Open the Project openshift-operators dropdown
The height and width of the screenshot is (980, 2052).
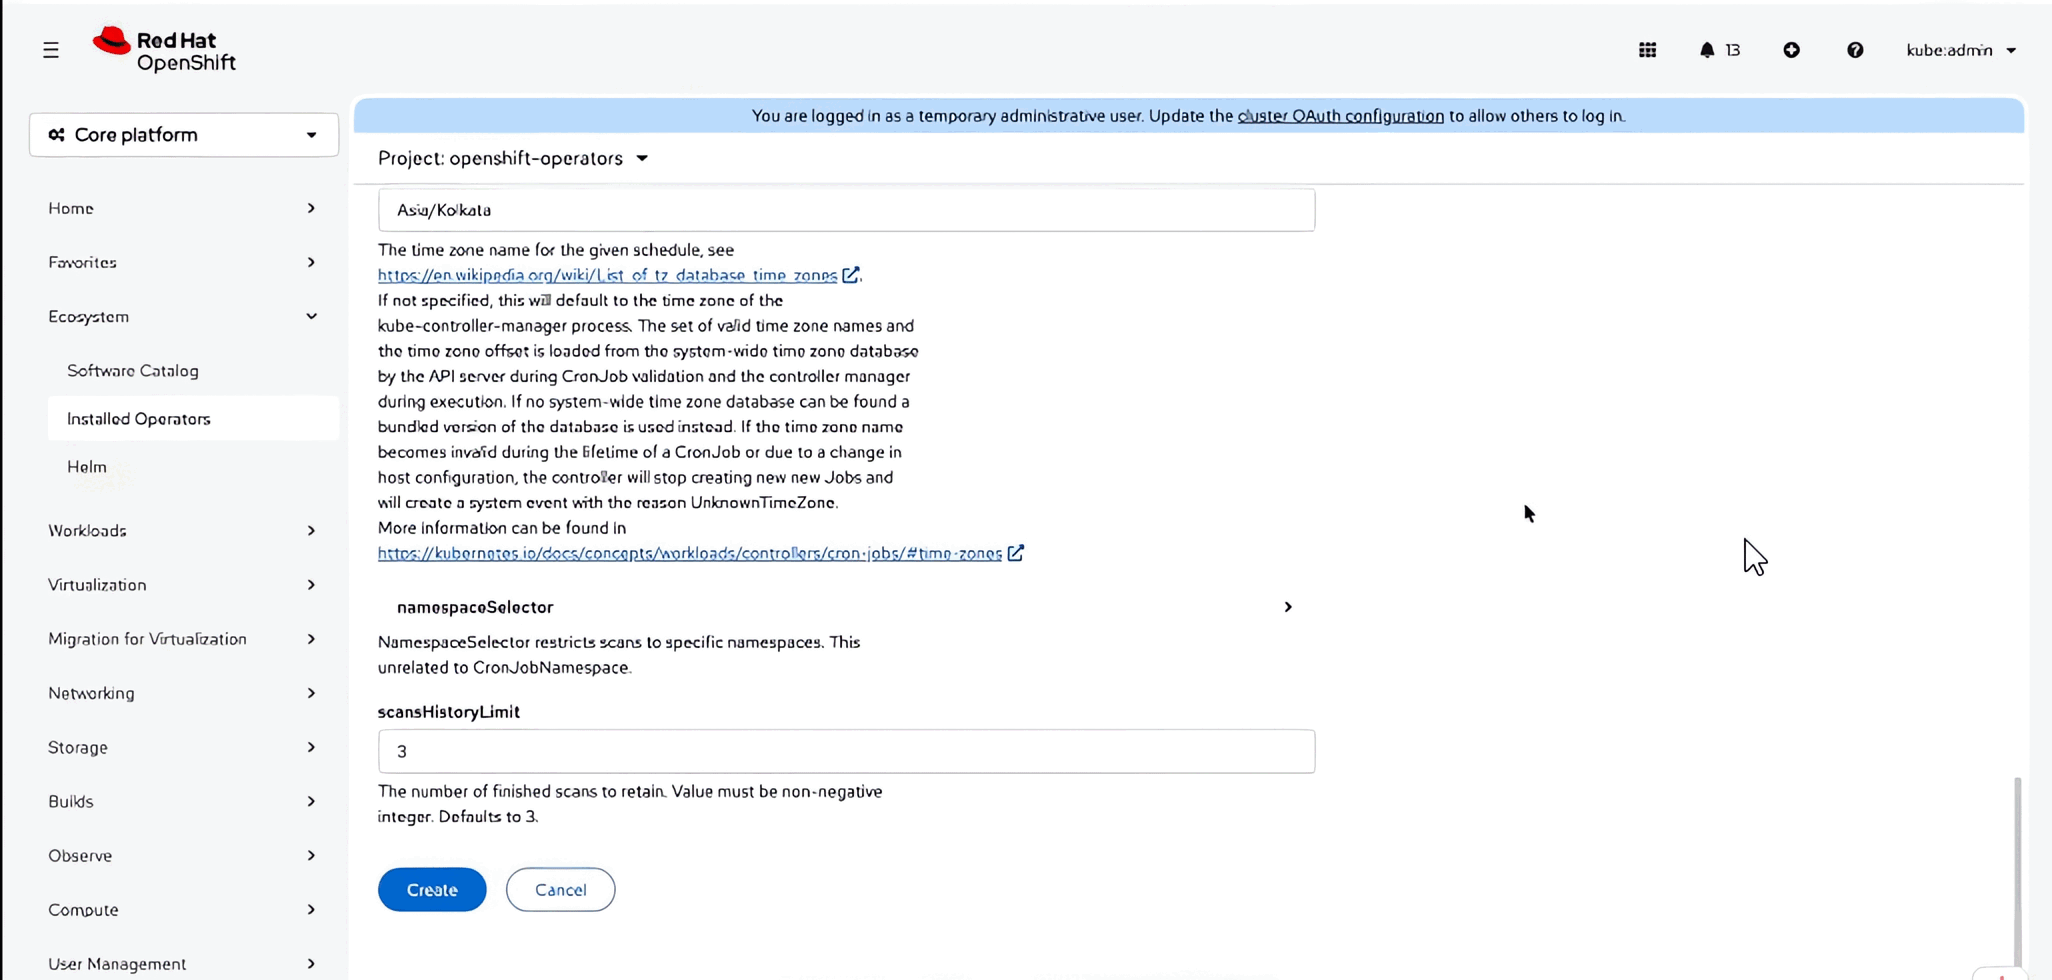pos(513,159)
